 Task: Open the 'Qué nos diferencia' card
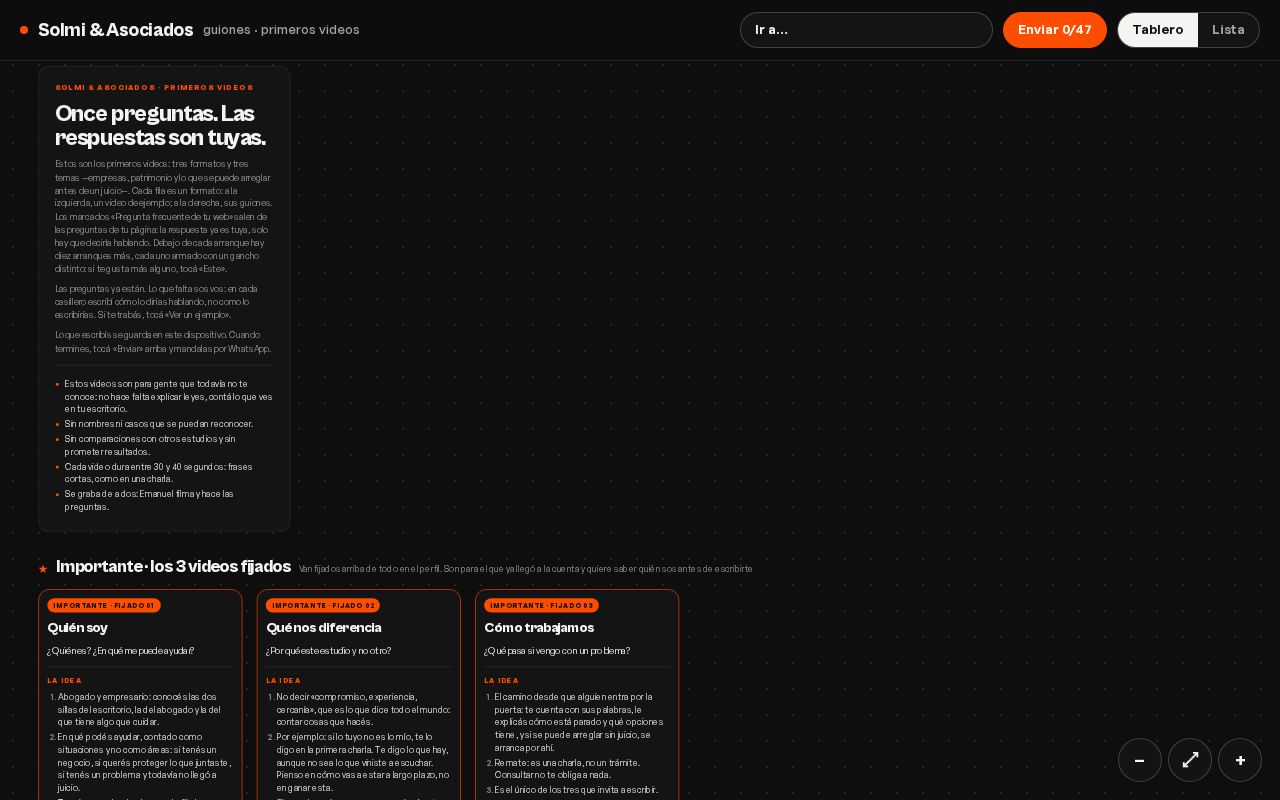coord(359,695)
